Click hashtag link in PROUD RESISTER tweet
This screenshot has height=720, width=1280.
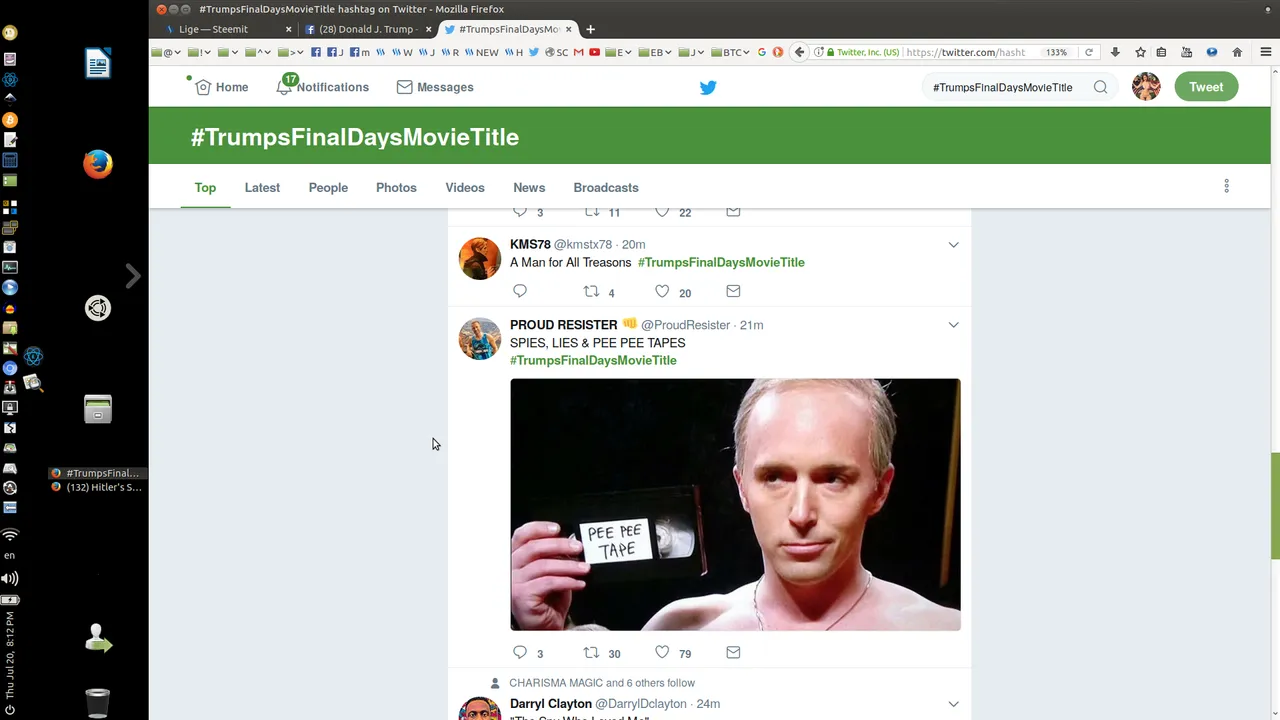click(593, 360)
